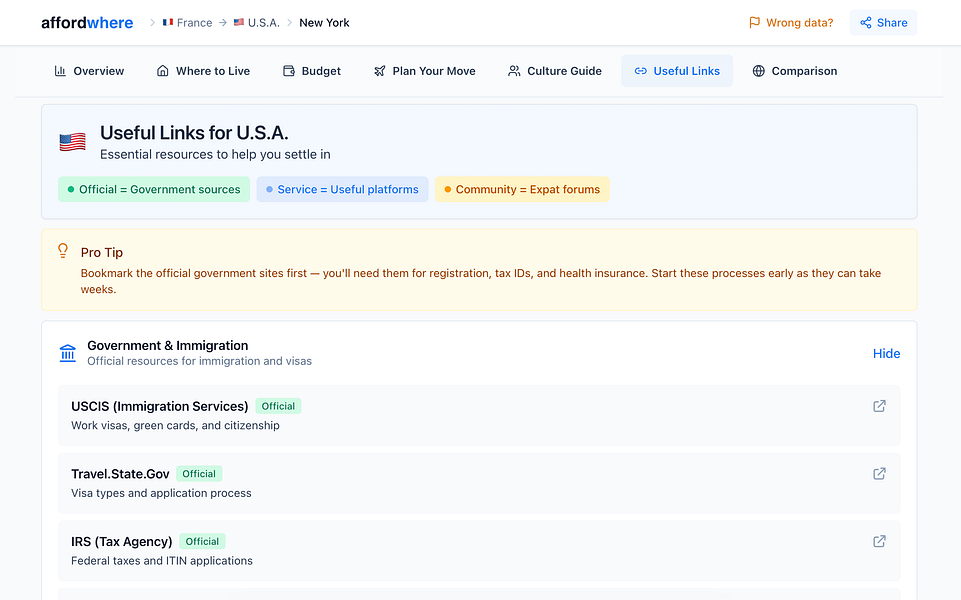Screen dimensions: 961x600
Task: Click external link icon for IRS
Action: tap(879, 541)
